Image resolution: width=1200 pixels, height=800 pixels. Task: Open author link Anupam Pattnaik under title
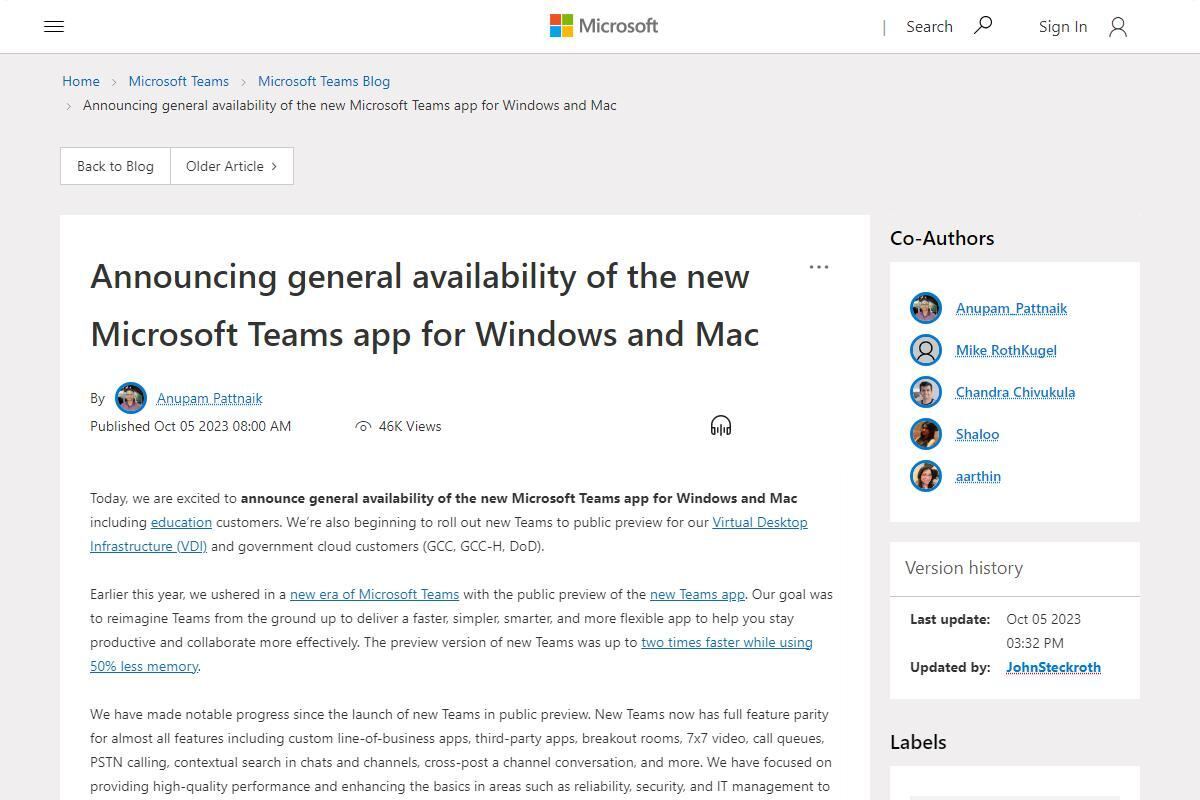(x=210, y=398)
